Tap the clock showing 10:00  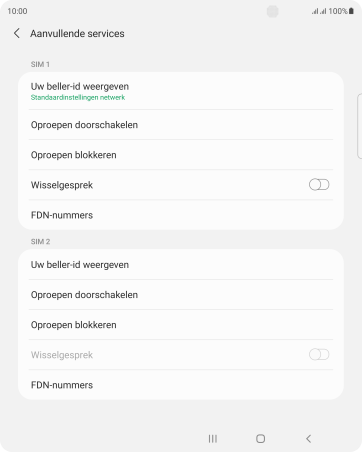[x=17, y=11]
